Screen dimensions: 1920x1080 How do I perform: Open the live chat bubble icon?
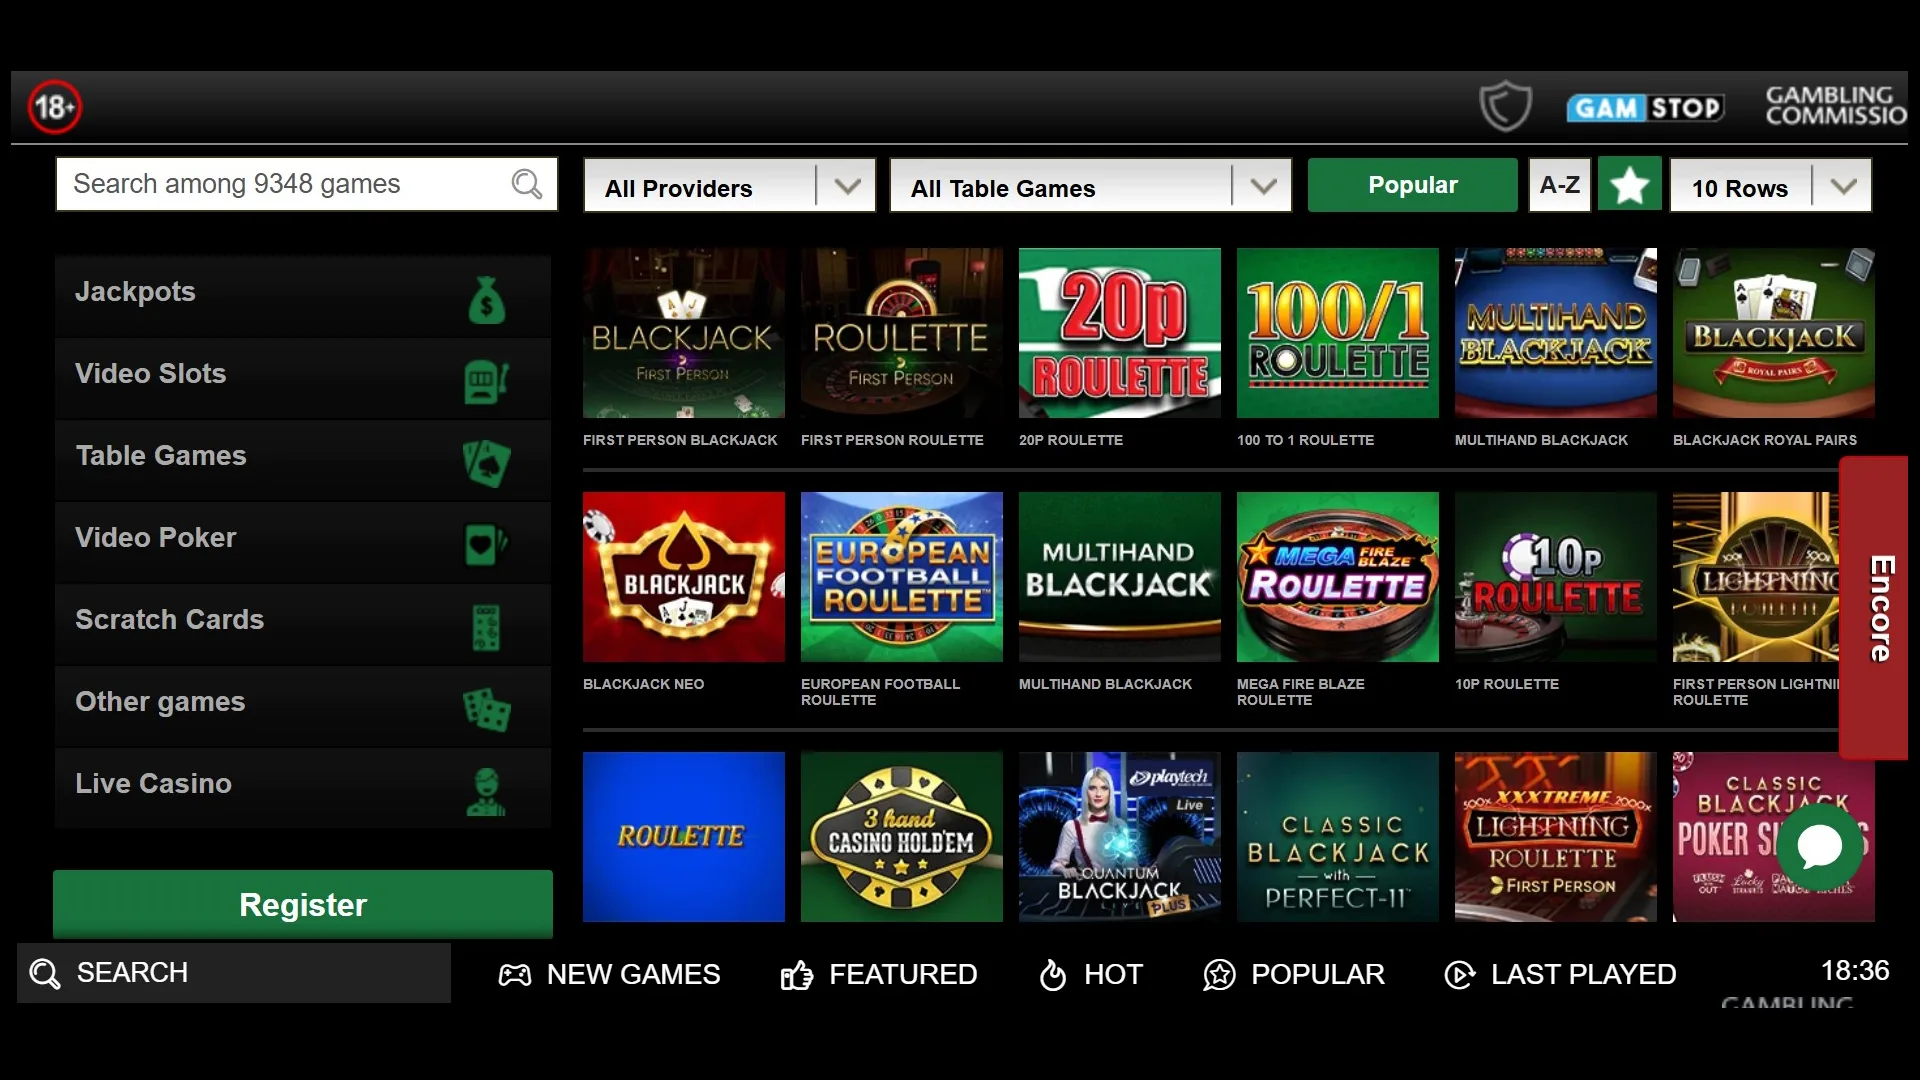pyautogui.click(x=1819, y=846)
